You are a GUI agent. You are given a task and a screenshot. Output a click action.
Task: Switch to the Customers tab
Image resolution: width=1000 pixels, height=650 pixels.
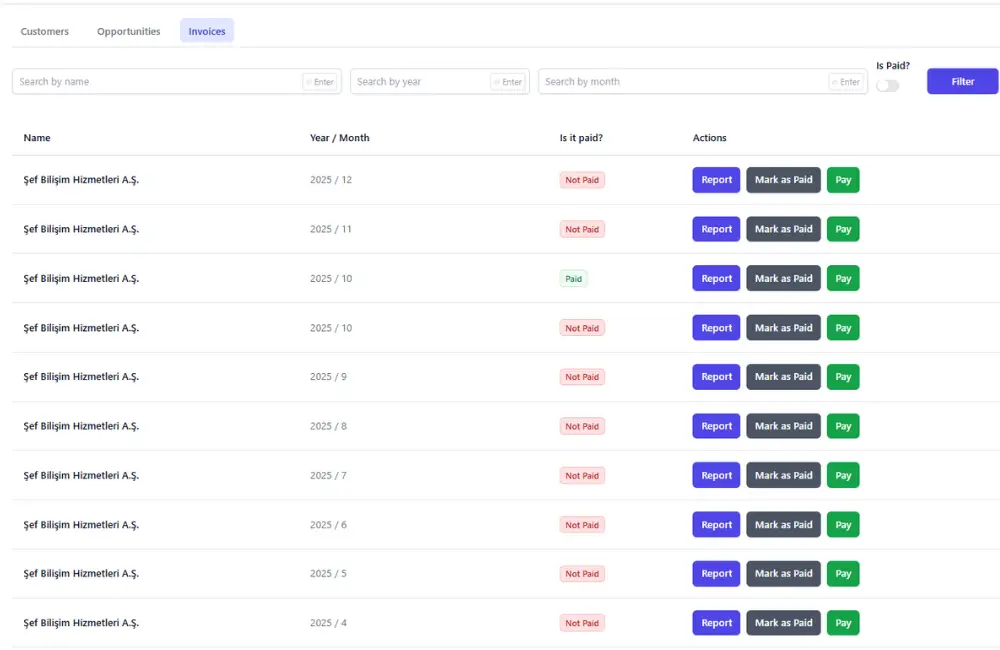(x=44, y=31)
